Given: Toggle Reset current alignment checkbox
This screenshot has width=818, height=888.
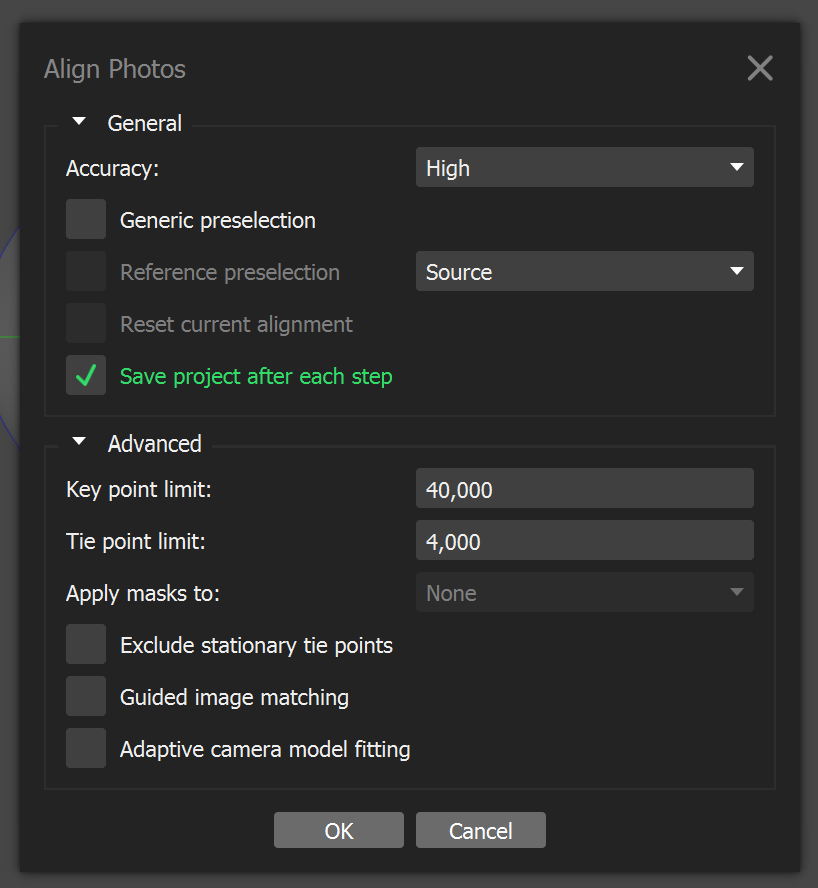Looking at the screenshot, I should coord(86,323).
